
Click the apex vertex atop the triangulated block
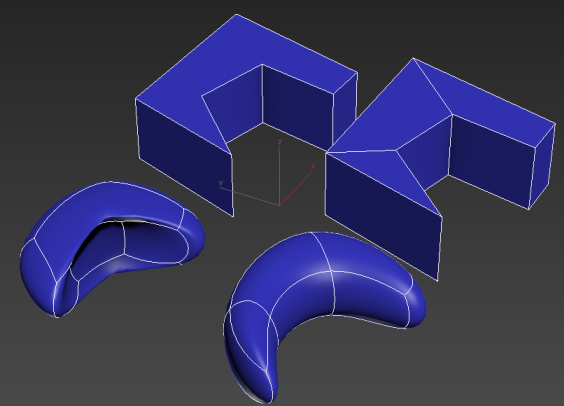tap(414, 58)
